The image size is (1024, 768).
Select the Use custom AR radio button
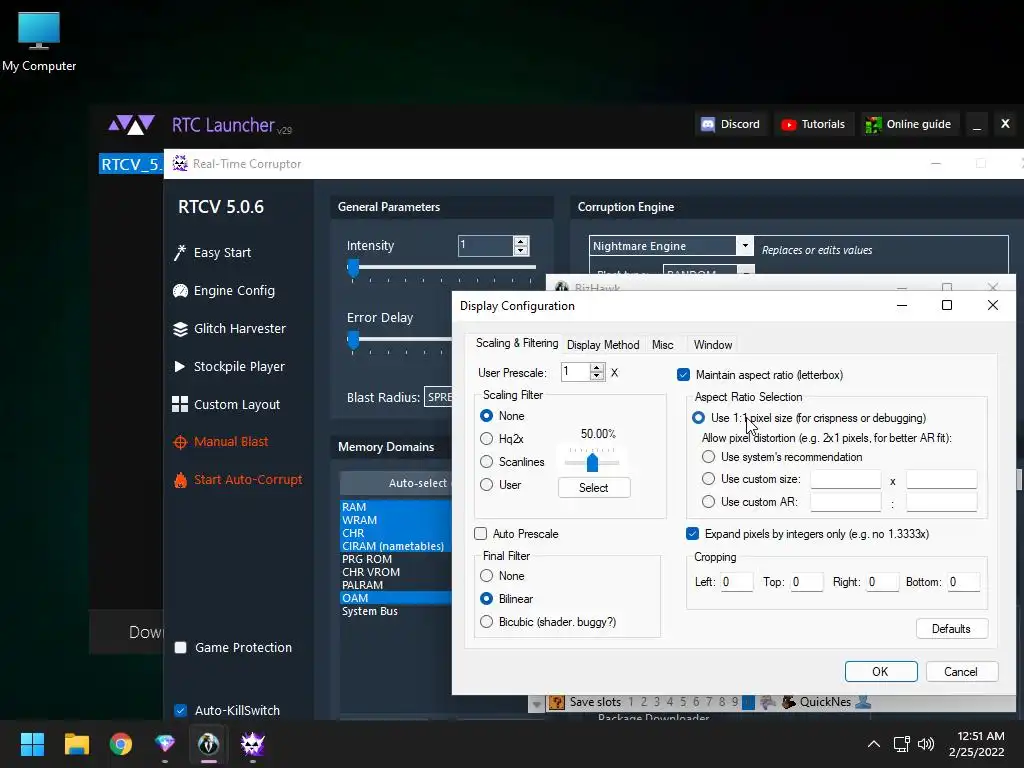pos(709,502)
